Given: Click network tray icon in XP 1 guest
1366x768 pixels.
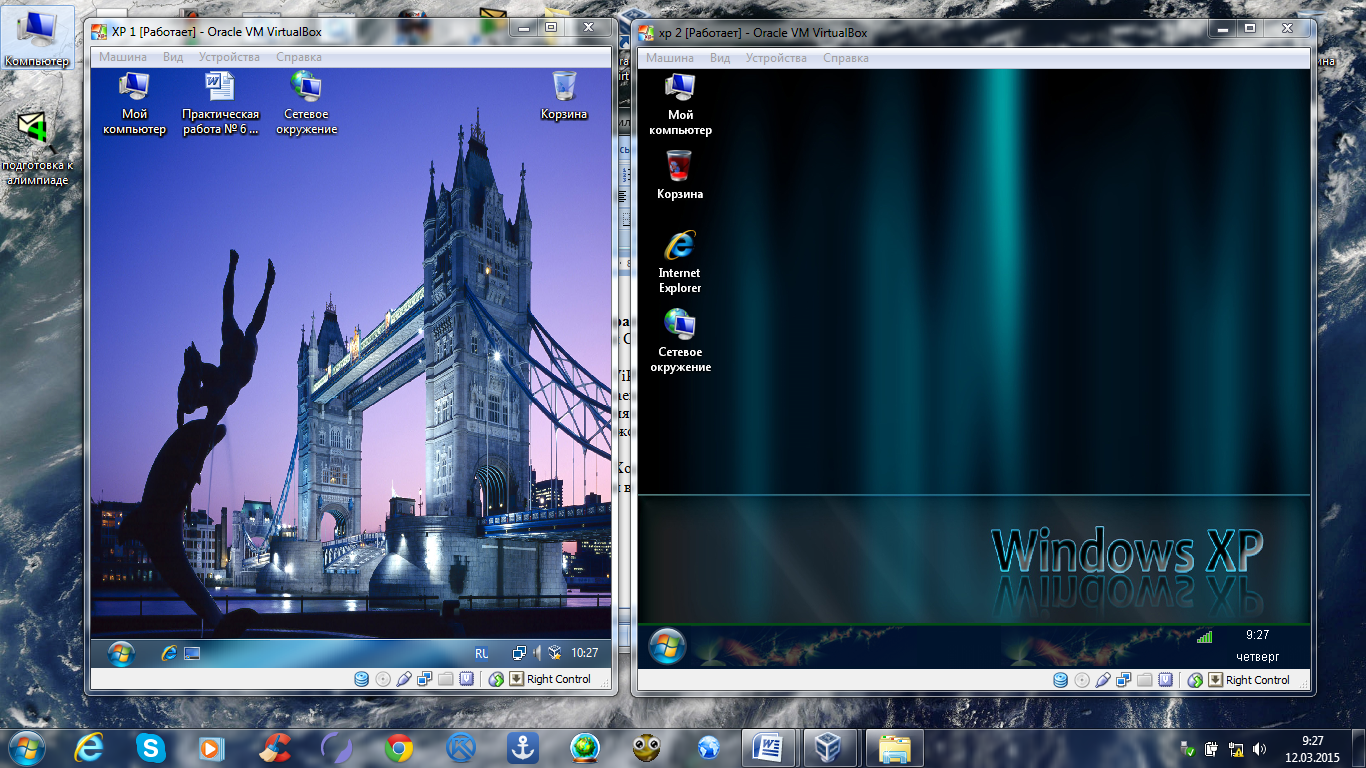Looking at the screenshot, I should pos(519,653).
